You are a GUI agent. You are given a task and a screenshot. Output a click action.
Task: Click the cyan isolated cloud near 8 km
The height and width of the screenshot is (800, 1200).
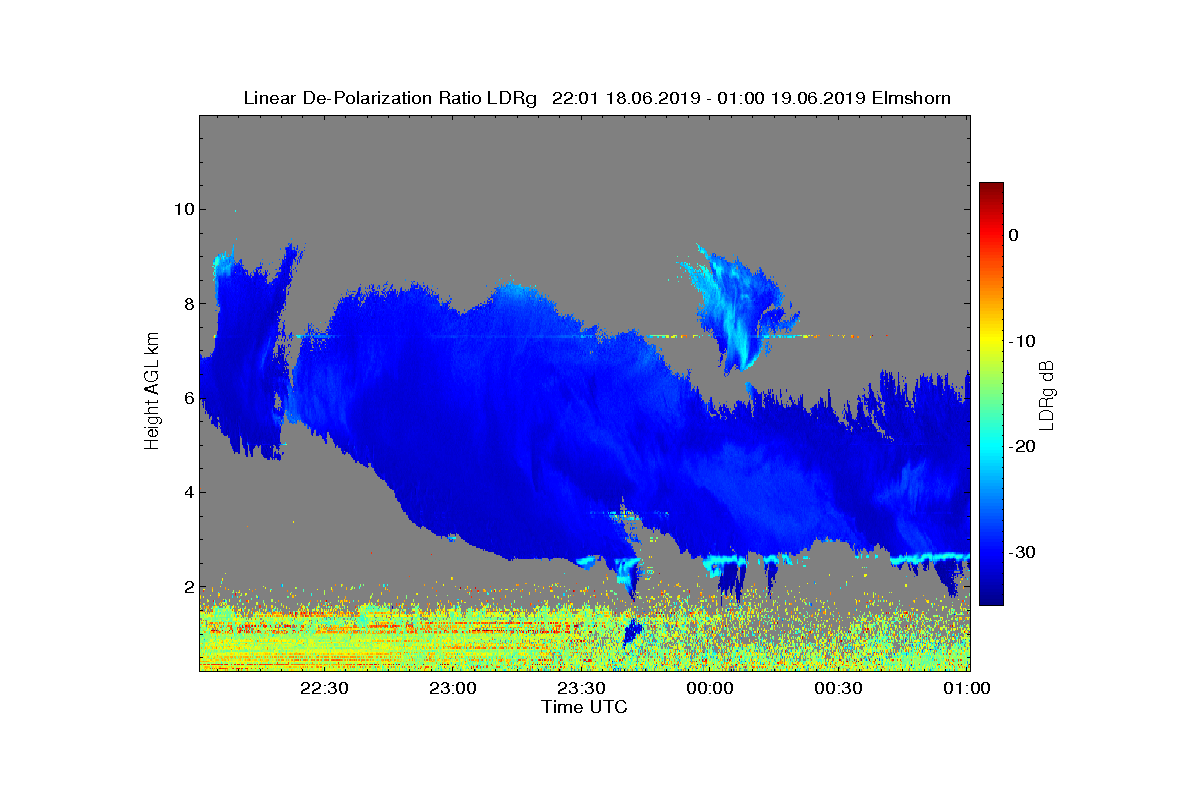click(738, 308)
